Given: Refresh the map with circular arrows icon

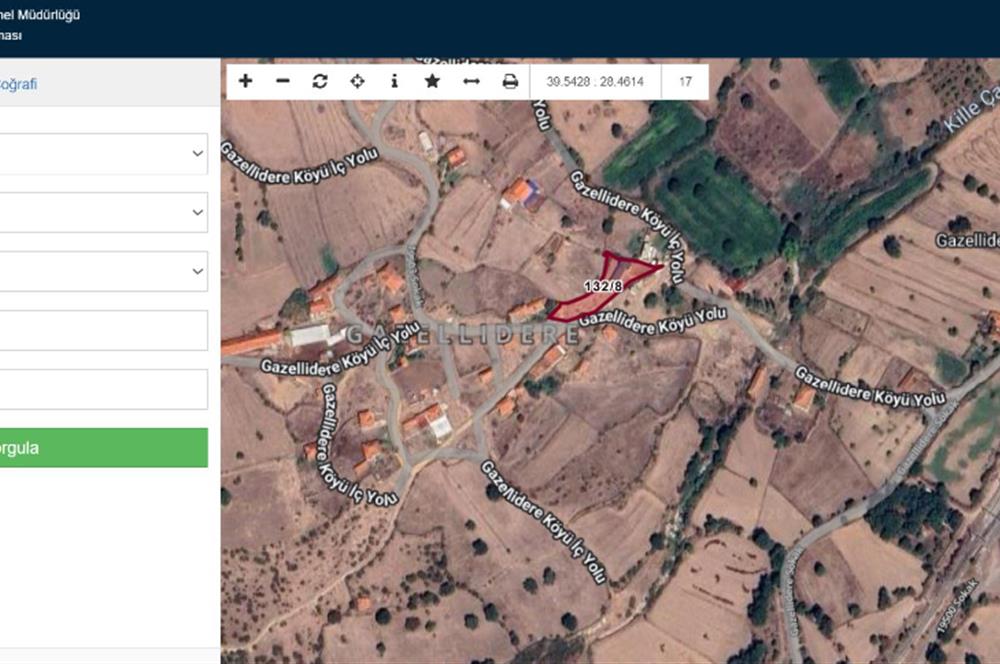Looking at the screenshot, I should (x=320, y=81).
